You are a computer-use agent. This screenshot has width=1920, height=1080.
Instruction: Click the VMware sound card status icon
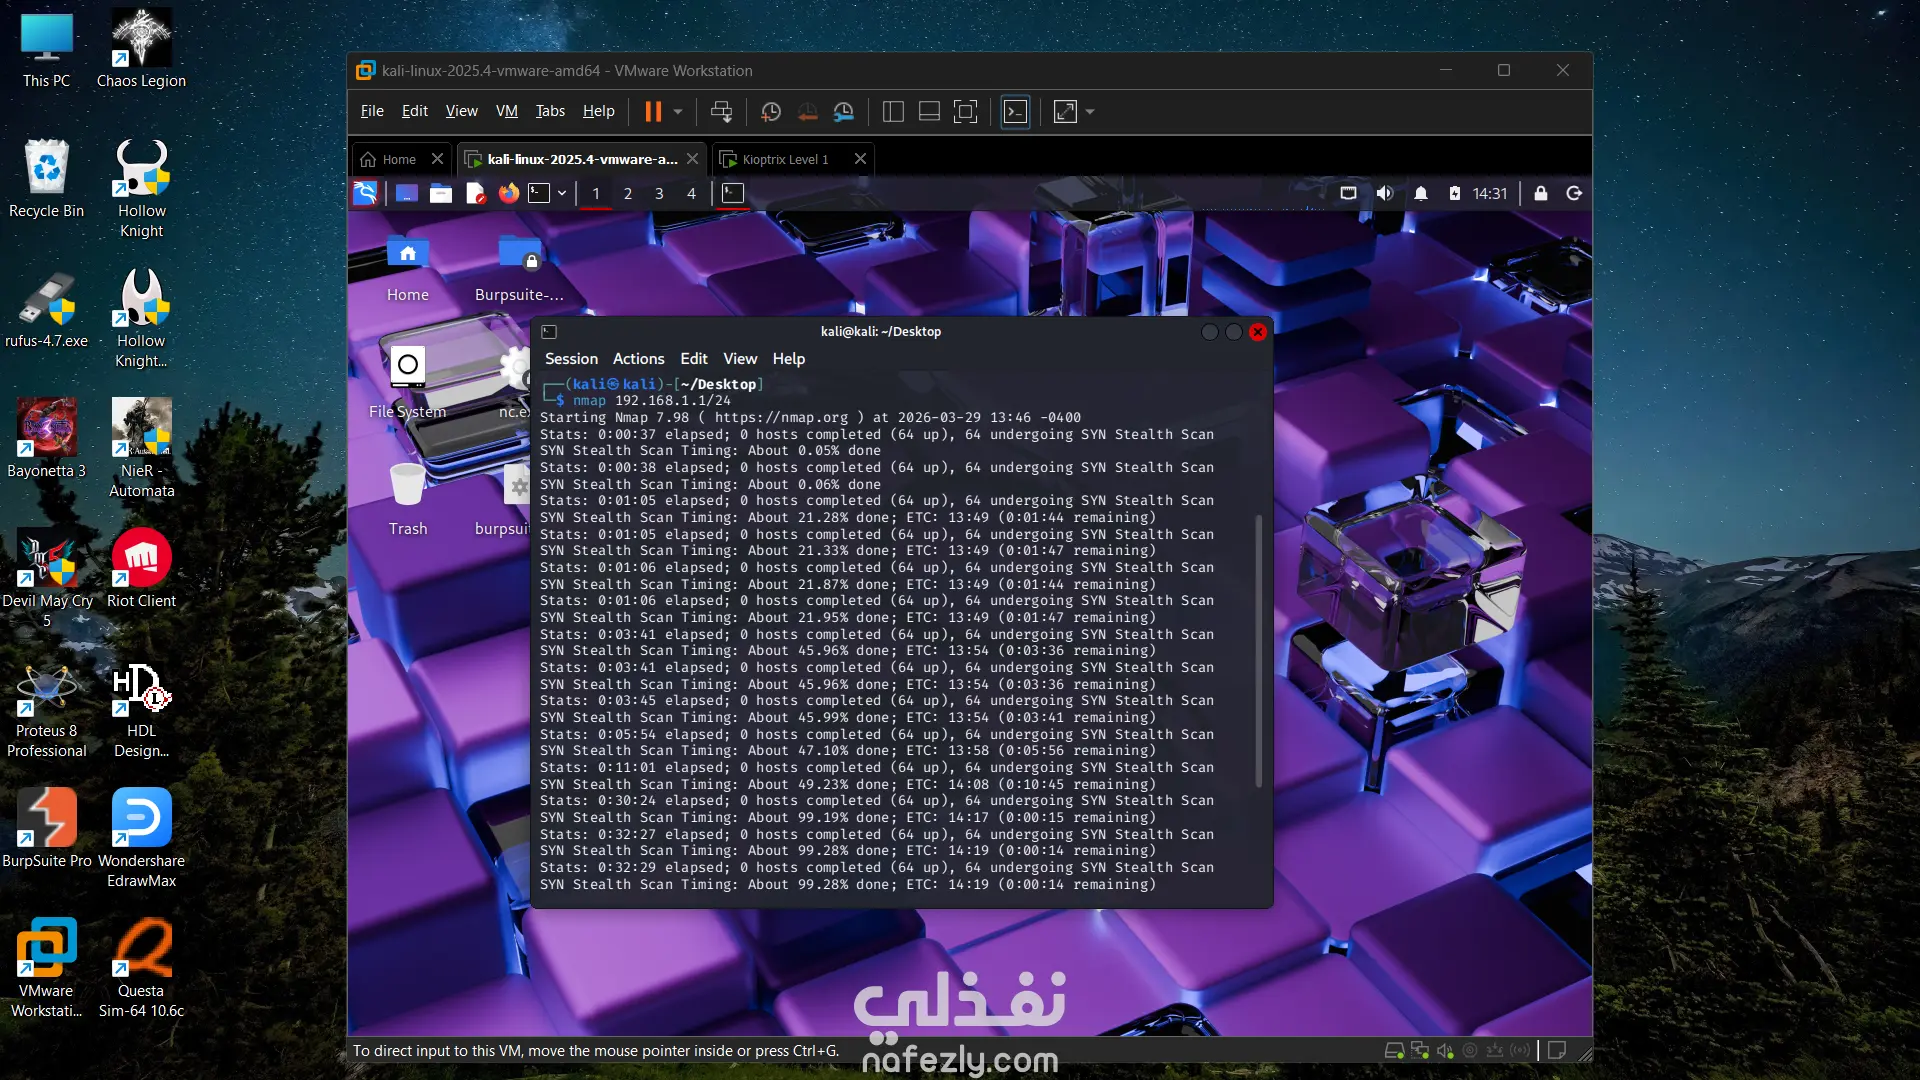pyautogui.click(x=1445, y=1051)
